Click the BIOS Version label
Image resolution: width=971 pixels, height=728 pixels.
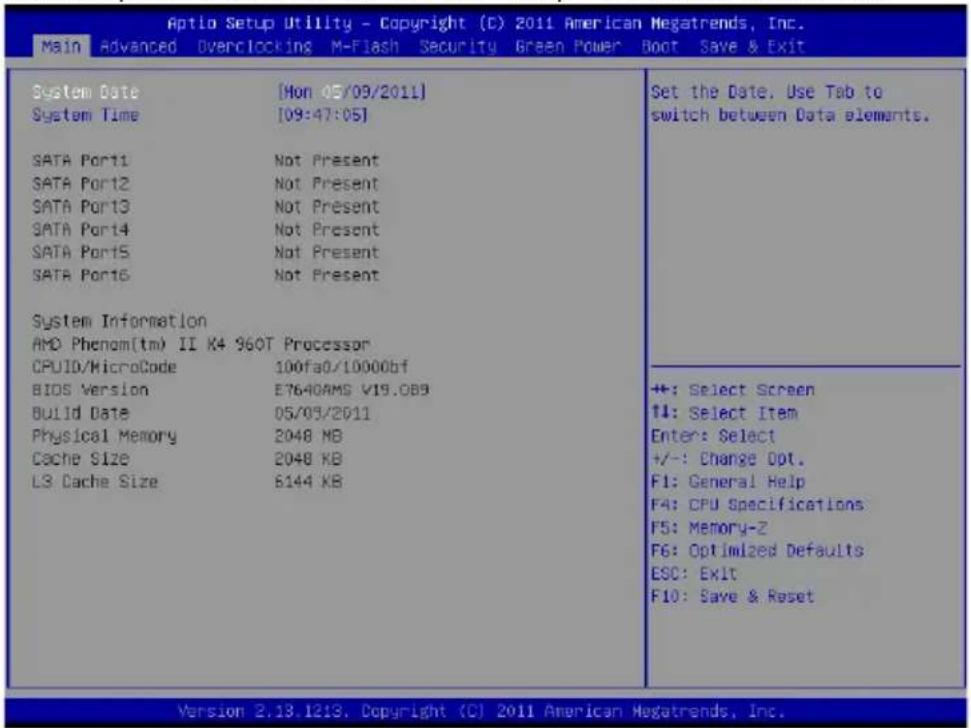point(90,390)
